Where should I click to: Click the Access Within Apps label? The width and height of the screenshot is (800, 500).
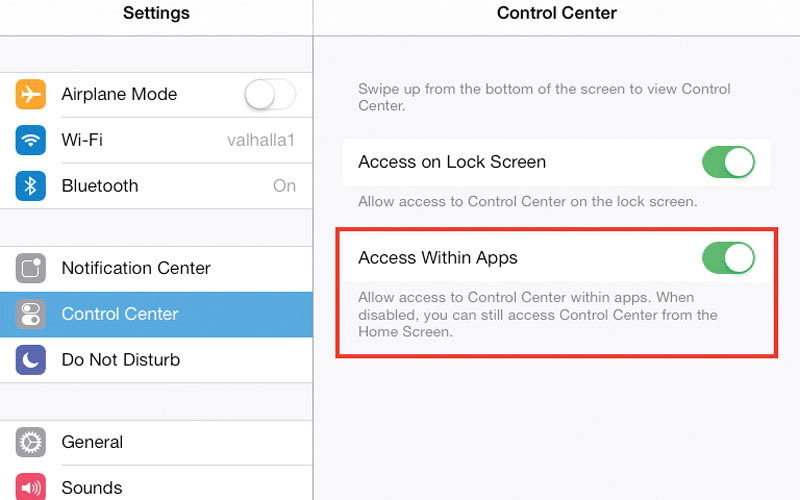[x=438, y=258]
